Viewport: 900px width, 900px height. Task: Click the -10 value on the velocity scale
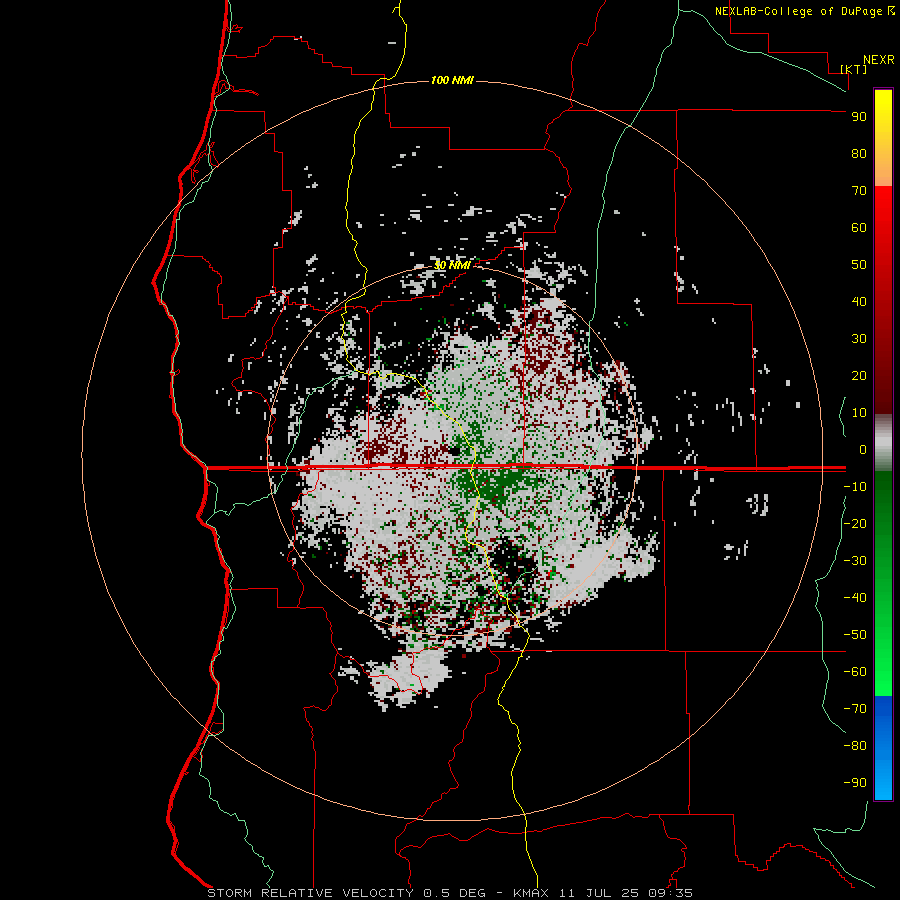[855, 487]
